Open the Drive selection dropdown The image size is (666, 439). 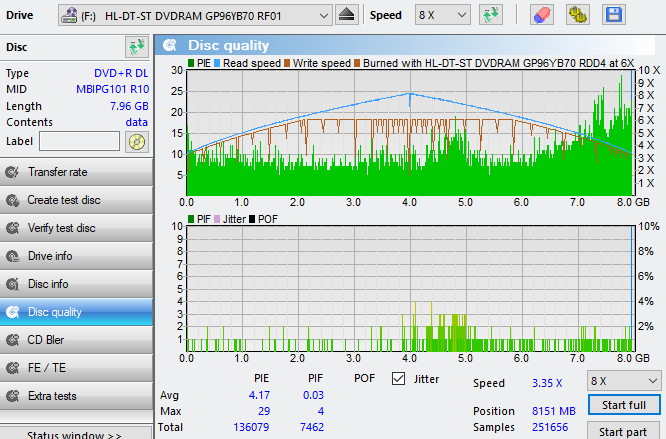coord(322,15)
